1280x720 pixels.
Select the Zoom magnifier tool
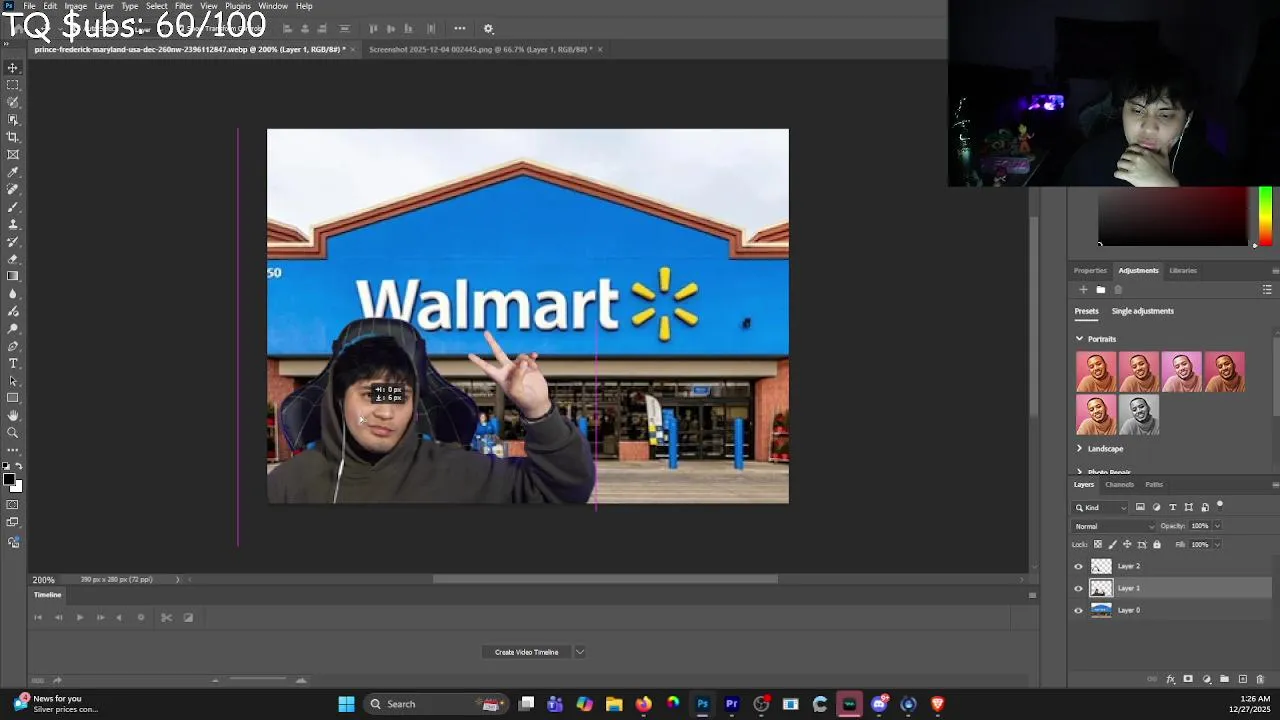pyautogui.click(x=13, y=433)
